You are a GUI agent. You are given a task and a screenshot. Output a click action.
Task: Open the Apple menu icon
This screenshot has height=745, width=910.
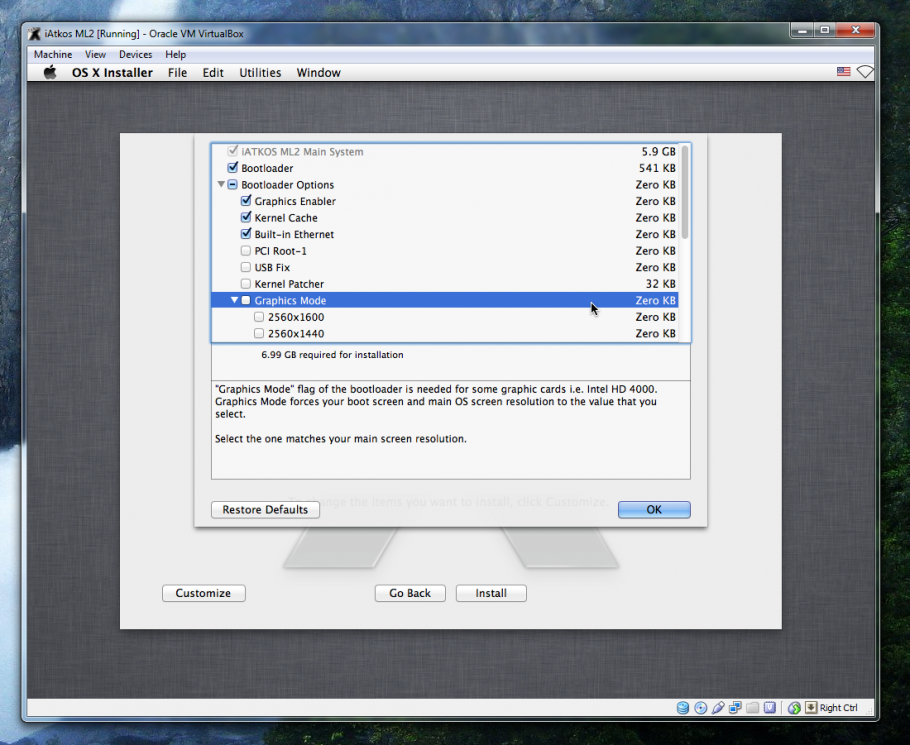[x=50, y=72]
